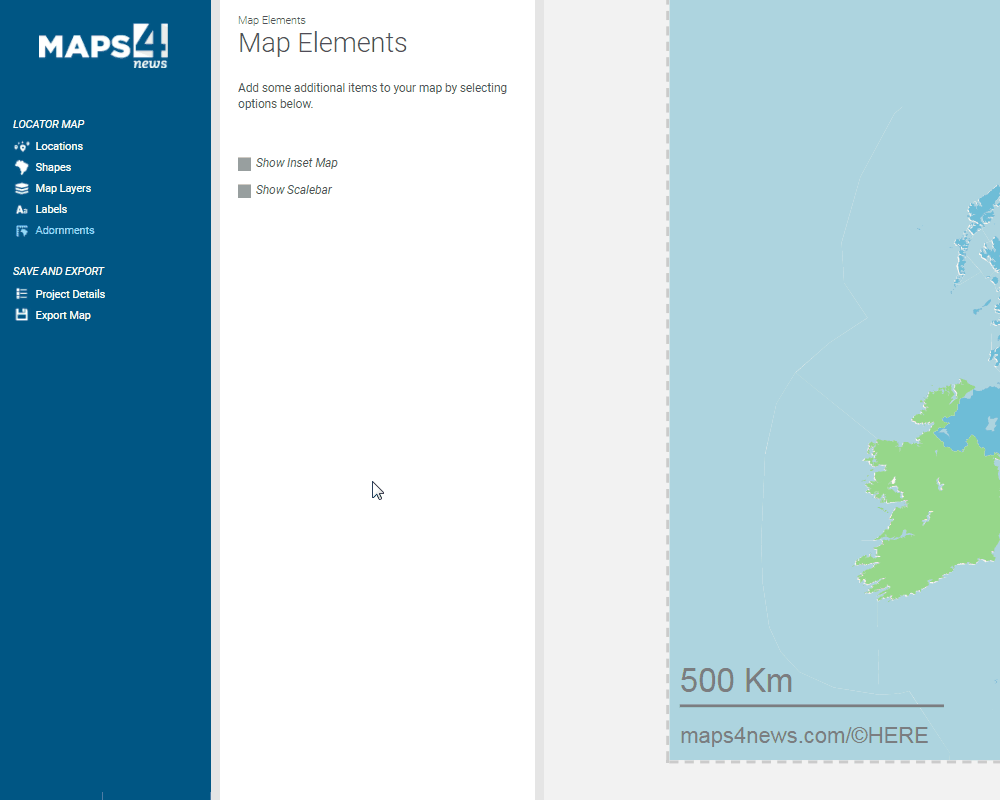This screenshot has width=1000, height=800.
Task: Click the maps4news.com/©HERE attribution text
Action: [804, 736]
